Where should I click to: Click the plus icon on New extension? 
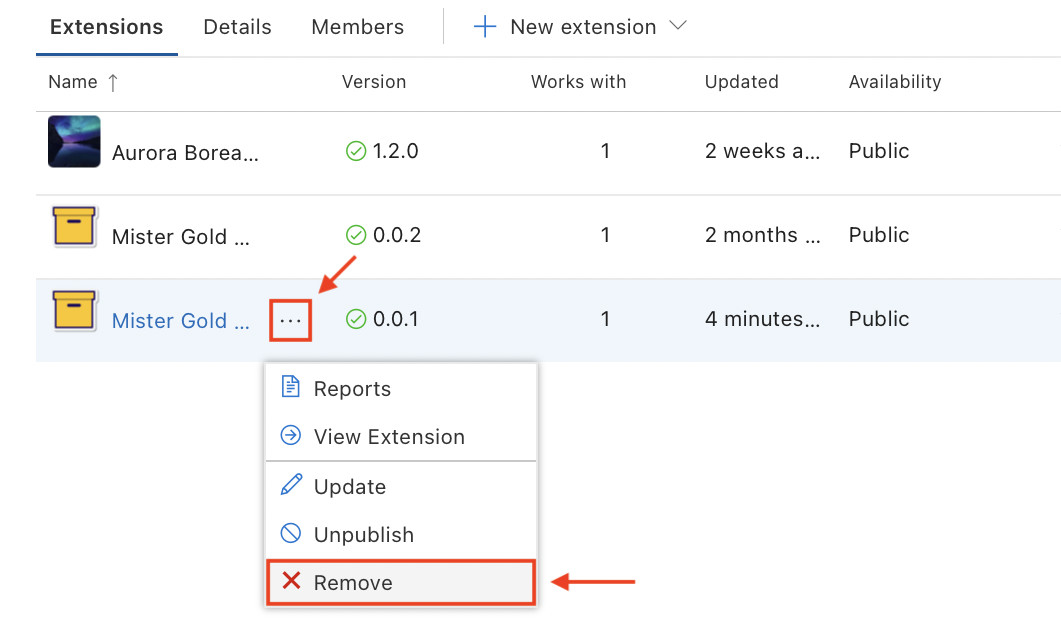pyautogui.click(x=484, y=26)
